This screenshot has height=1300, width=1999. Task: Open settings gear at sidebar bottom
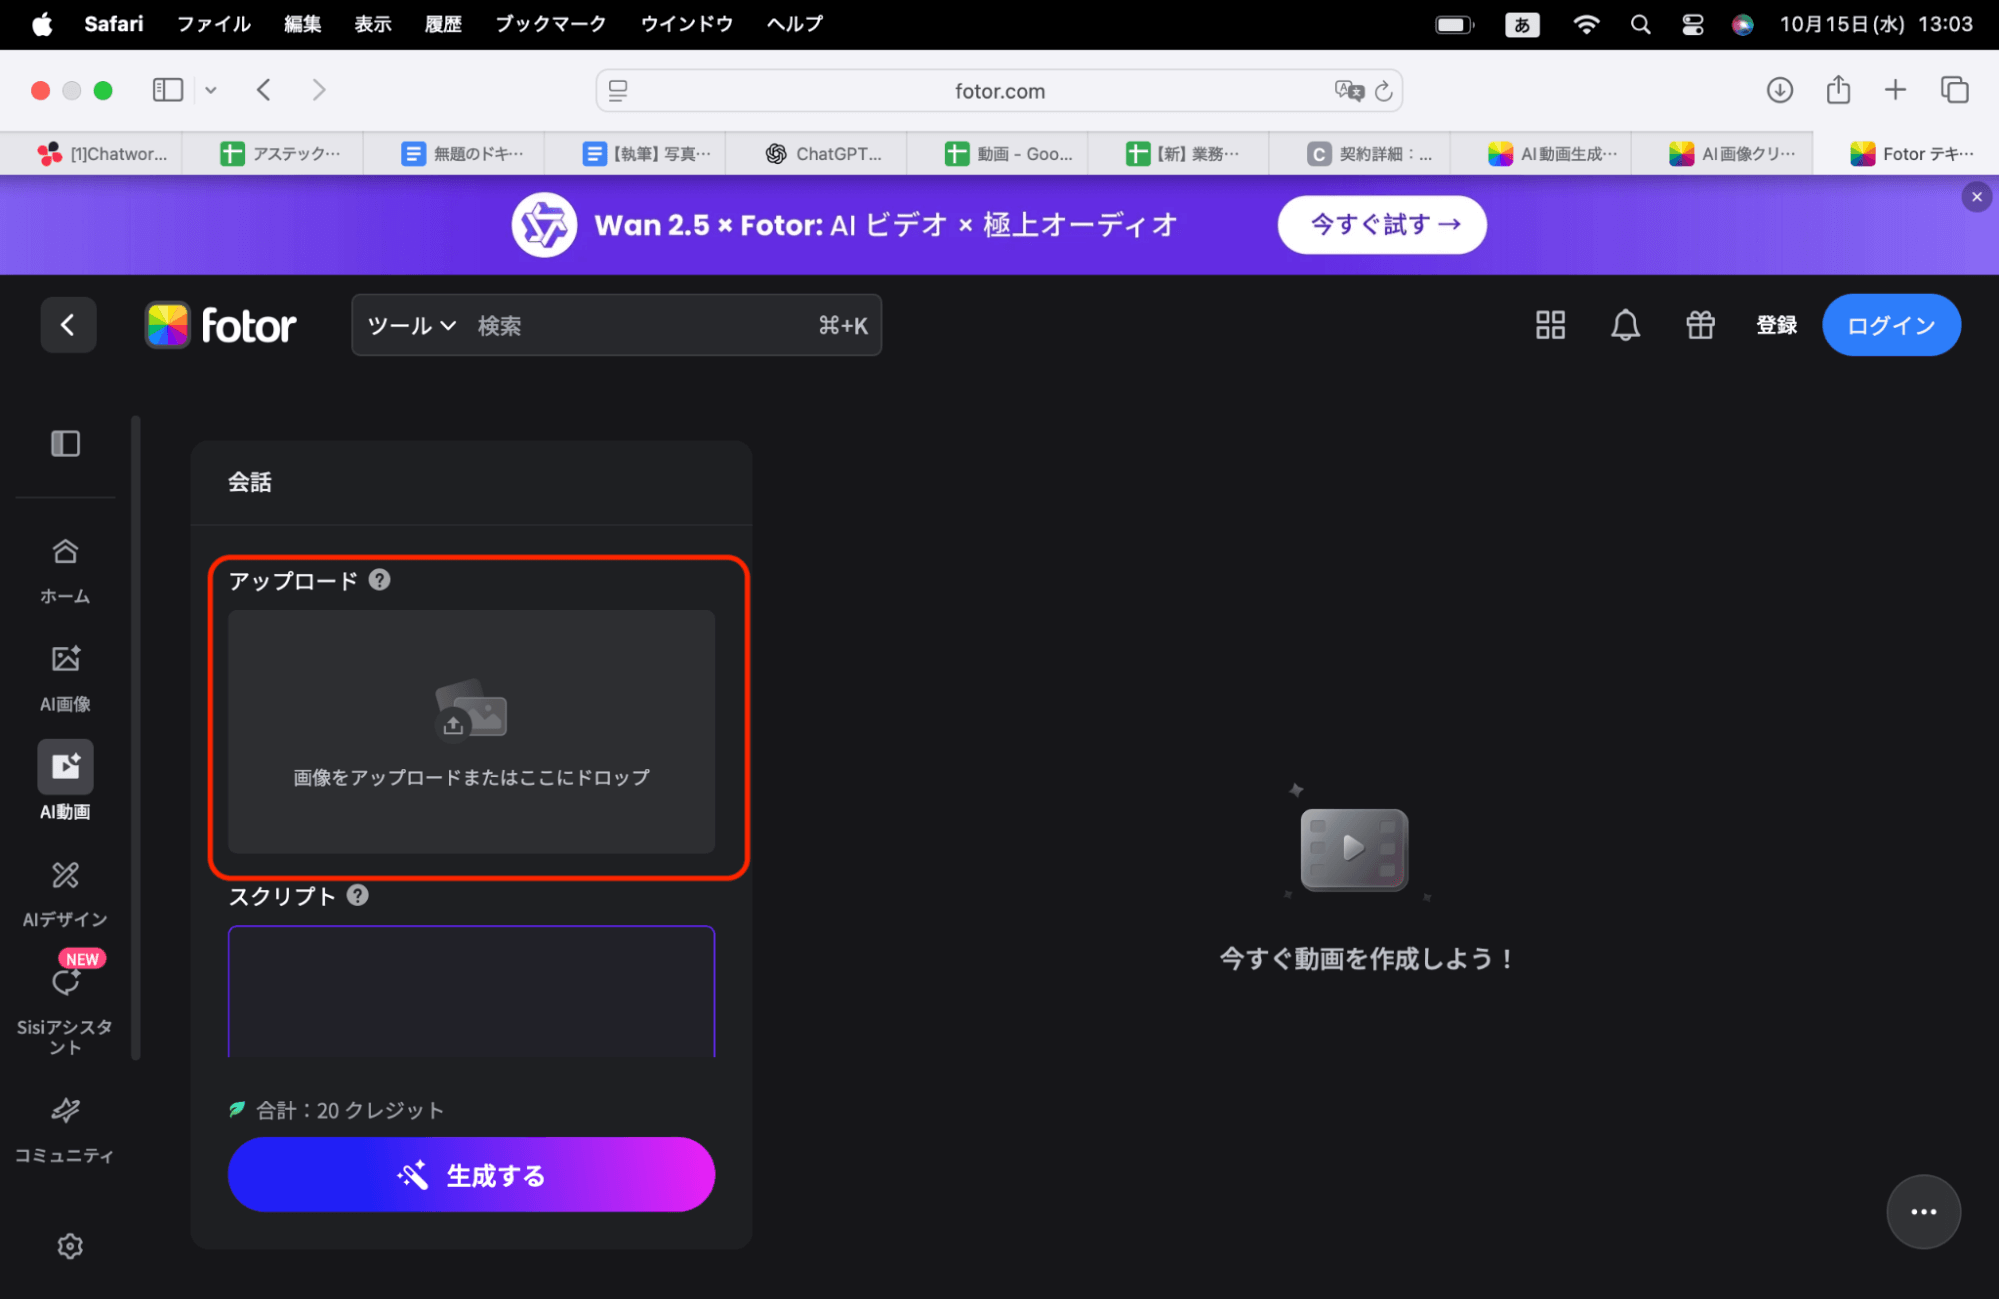point(69,1246)
